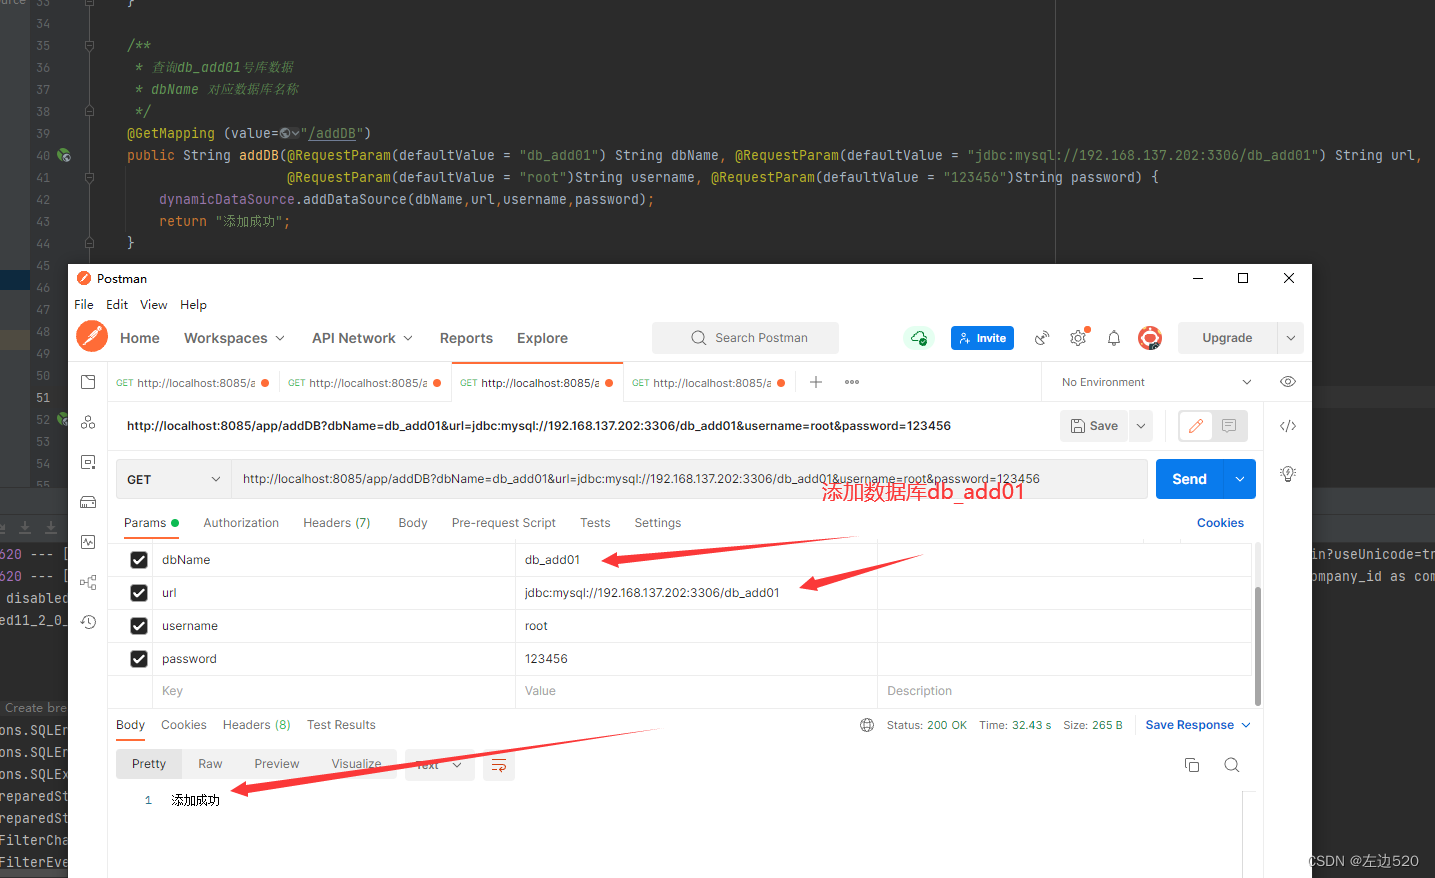The width and height of the screenshot is (1435, 878).
Task: Uncheck the username parameter checkbox
Action: [139, 626]
